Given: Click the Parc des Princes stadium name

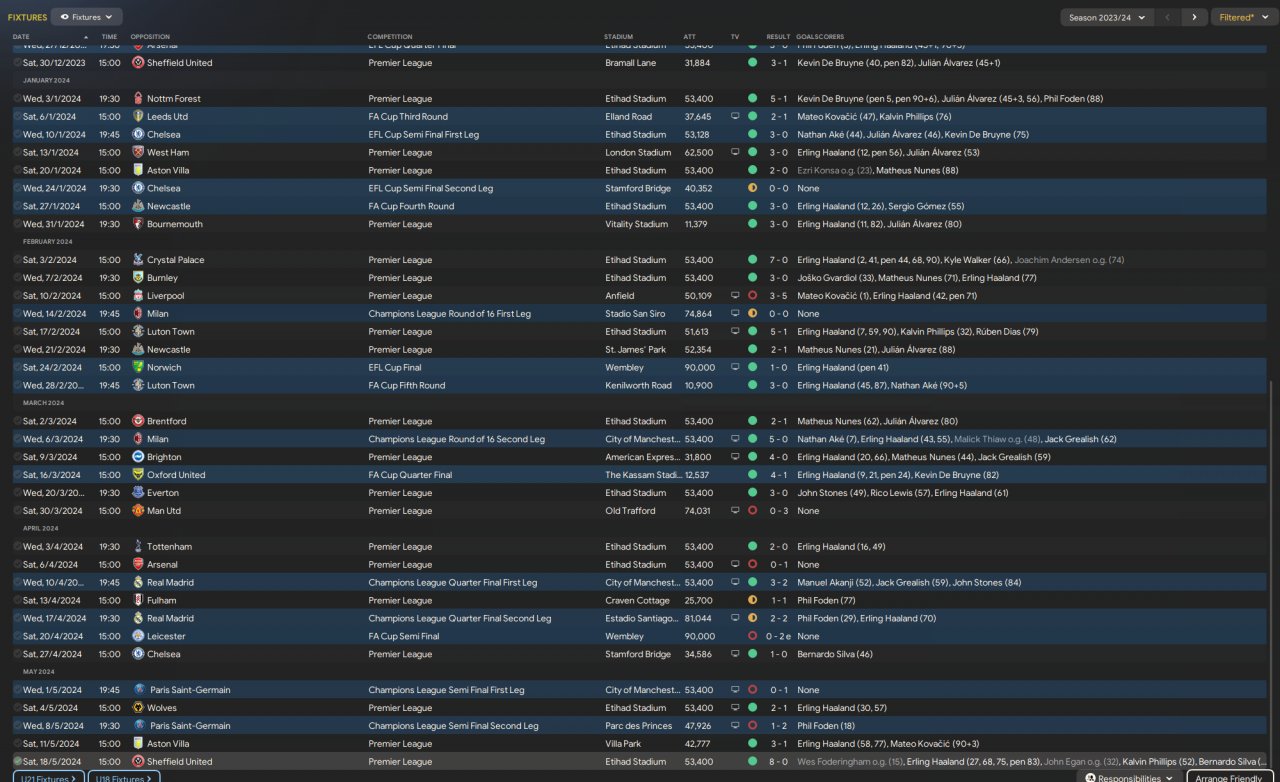Looking at the screenshot, I should (x=637, y=726).
